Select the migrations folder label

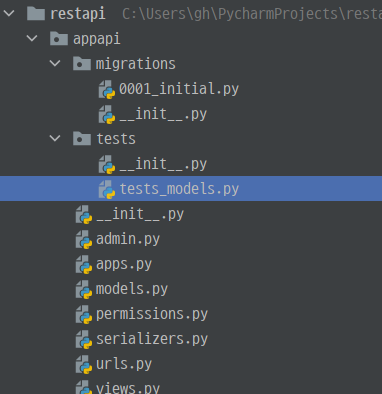(136, 64)
